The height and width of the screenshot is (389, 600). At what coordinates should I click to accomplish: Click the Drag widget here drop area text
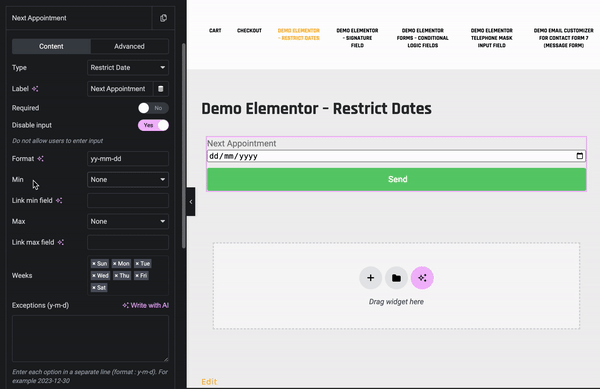(x=396, y=302)
